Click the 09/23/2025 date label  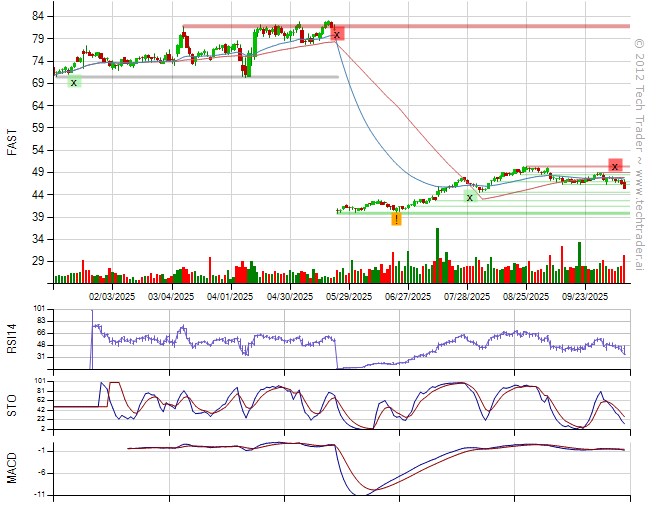(585, 296)
